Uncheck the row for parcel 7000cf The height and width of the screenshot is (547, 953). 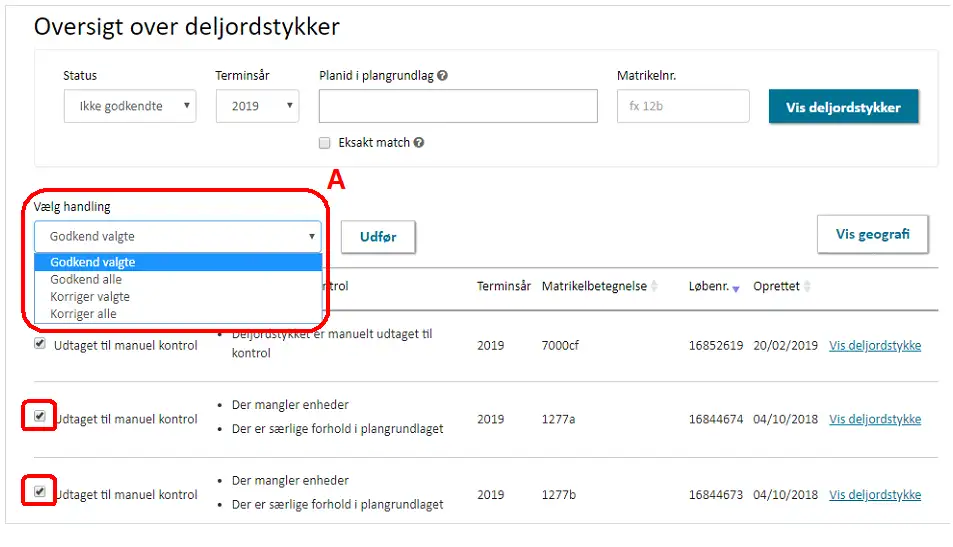coord(40,344)
